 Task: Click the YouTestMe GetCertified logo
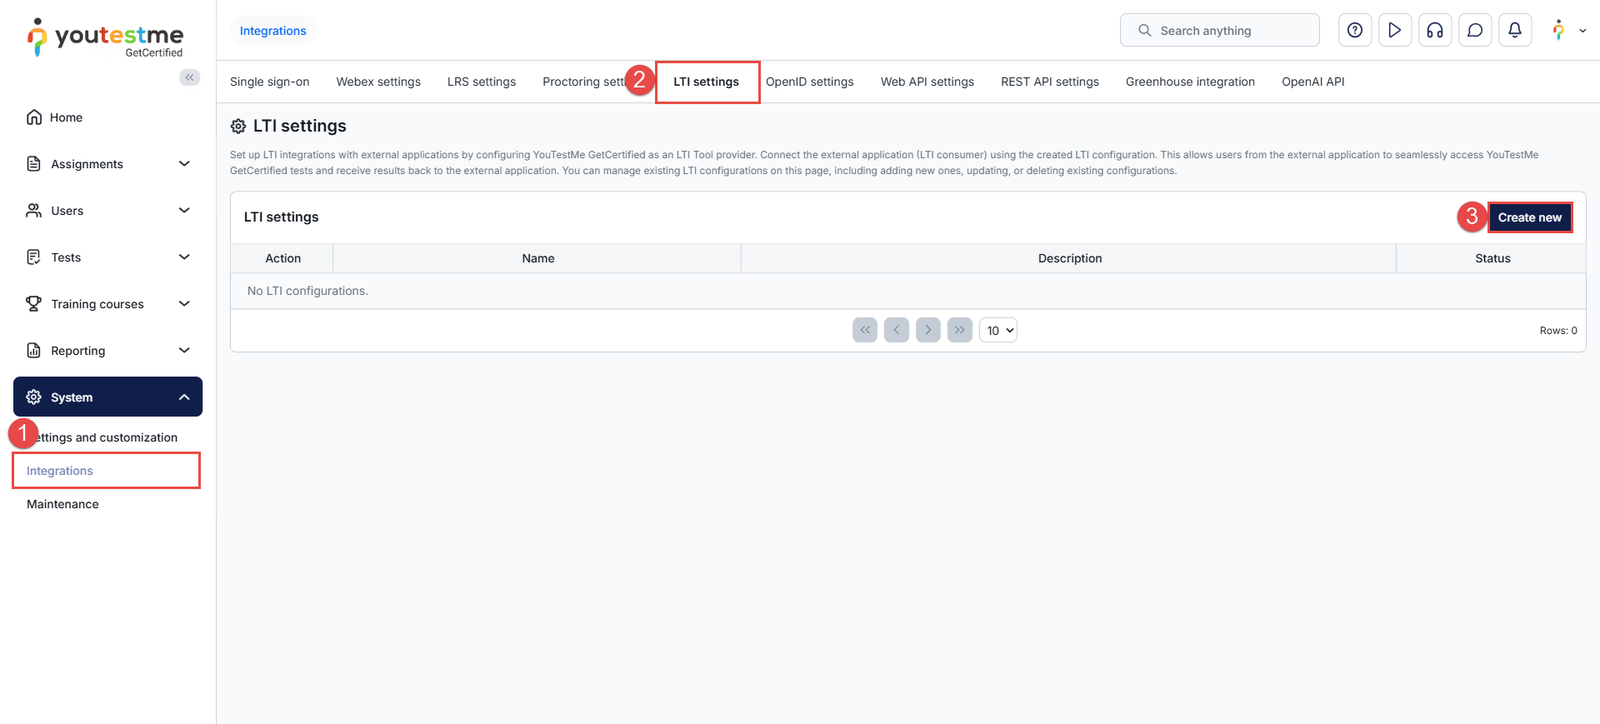106,38
